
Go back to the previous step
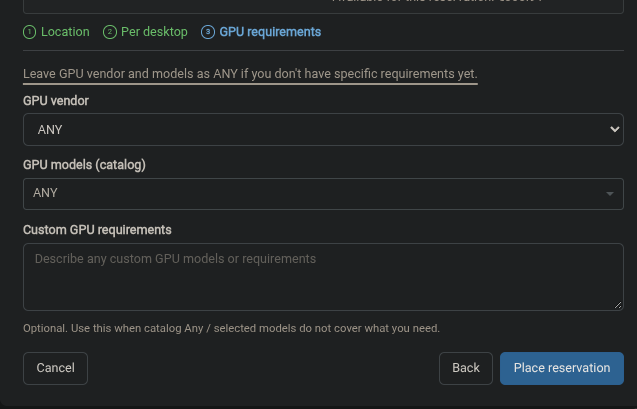click(466, 368)
